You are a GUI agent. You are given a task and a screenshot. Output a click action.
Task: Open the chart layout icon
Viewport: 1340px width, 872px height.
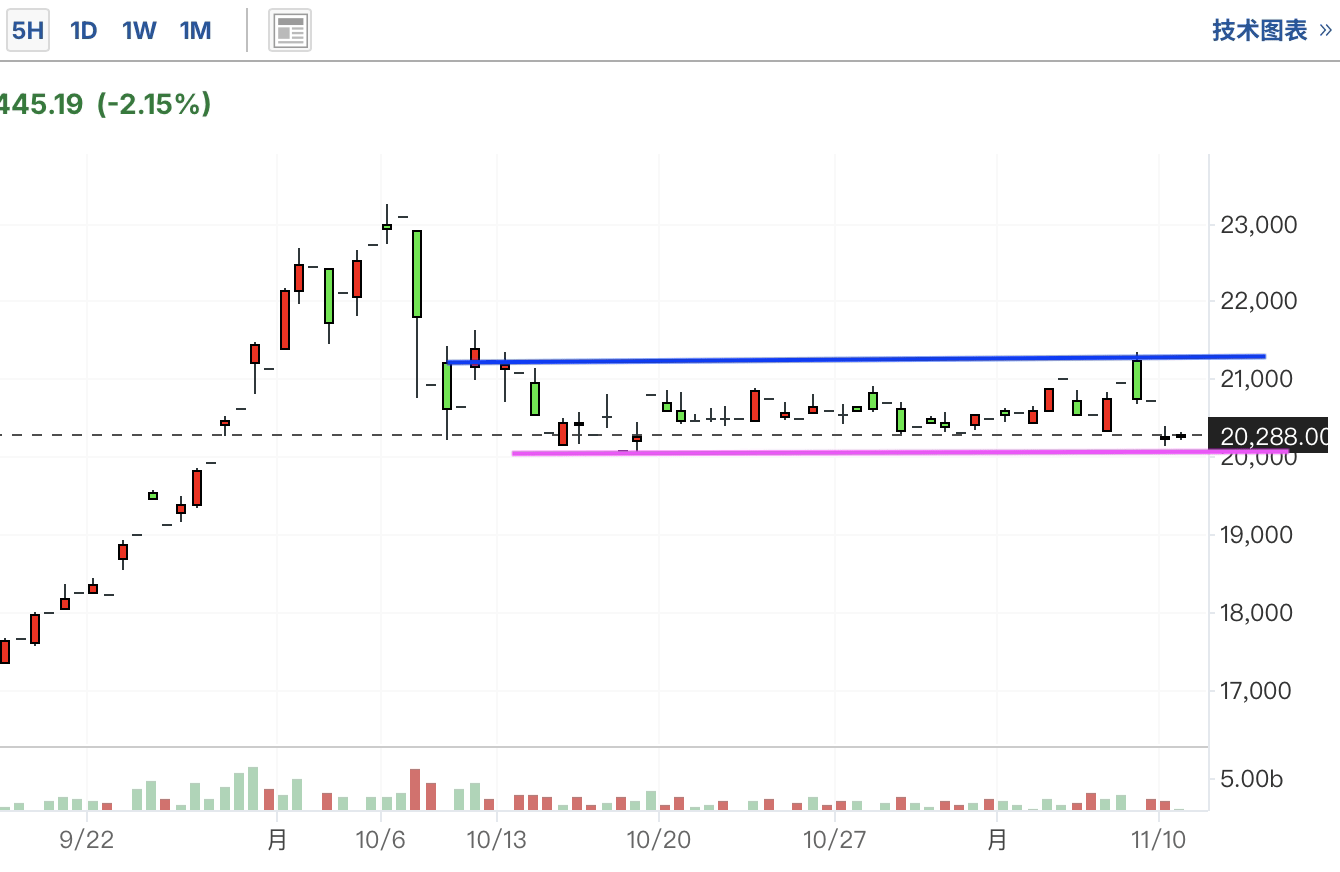[x=290, y=31]
